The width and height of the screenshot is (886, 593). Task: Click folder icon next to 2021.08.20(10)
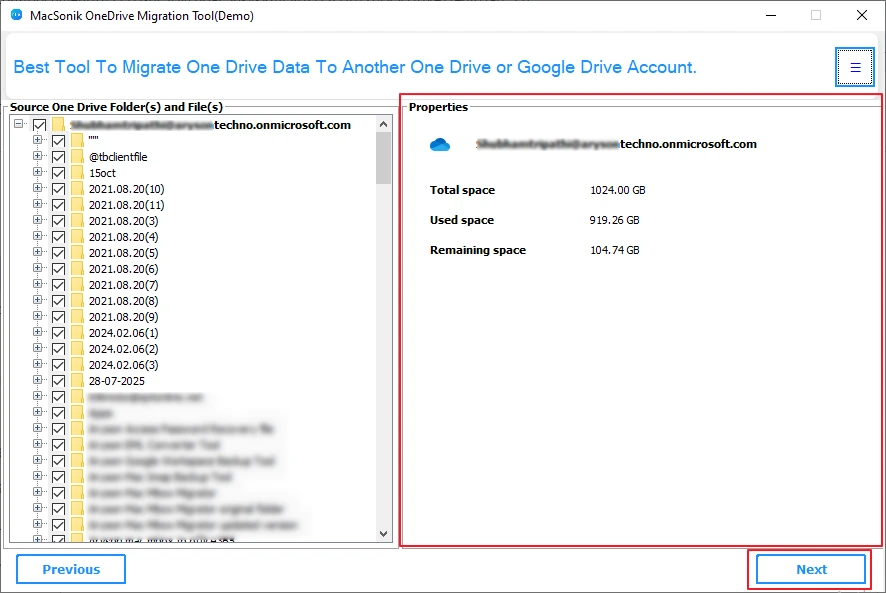pyautogui.click(x=78, y=189)
